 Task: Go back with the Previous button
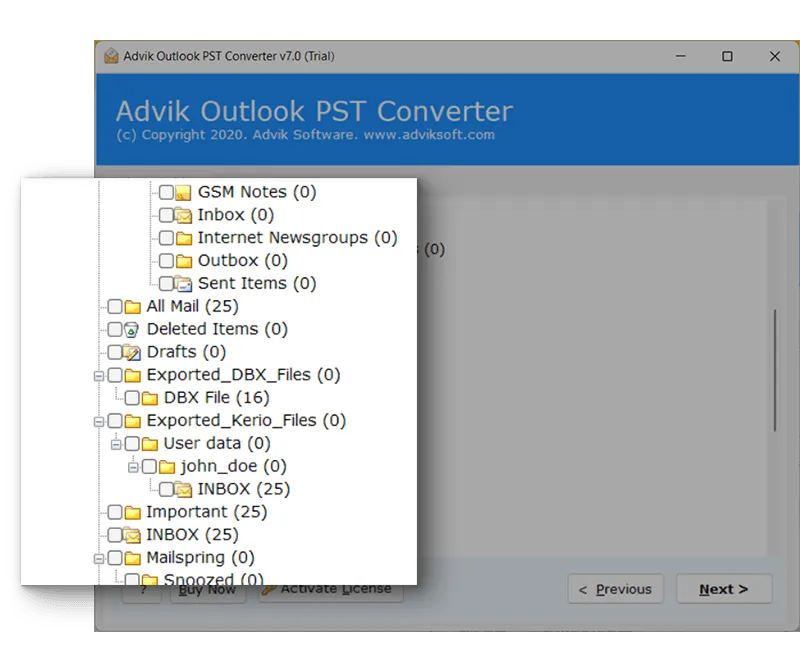point(615,589)
